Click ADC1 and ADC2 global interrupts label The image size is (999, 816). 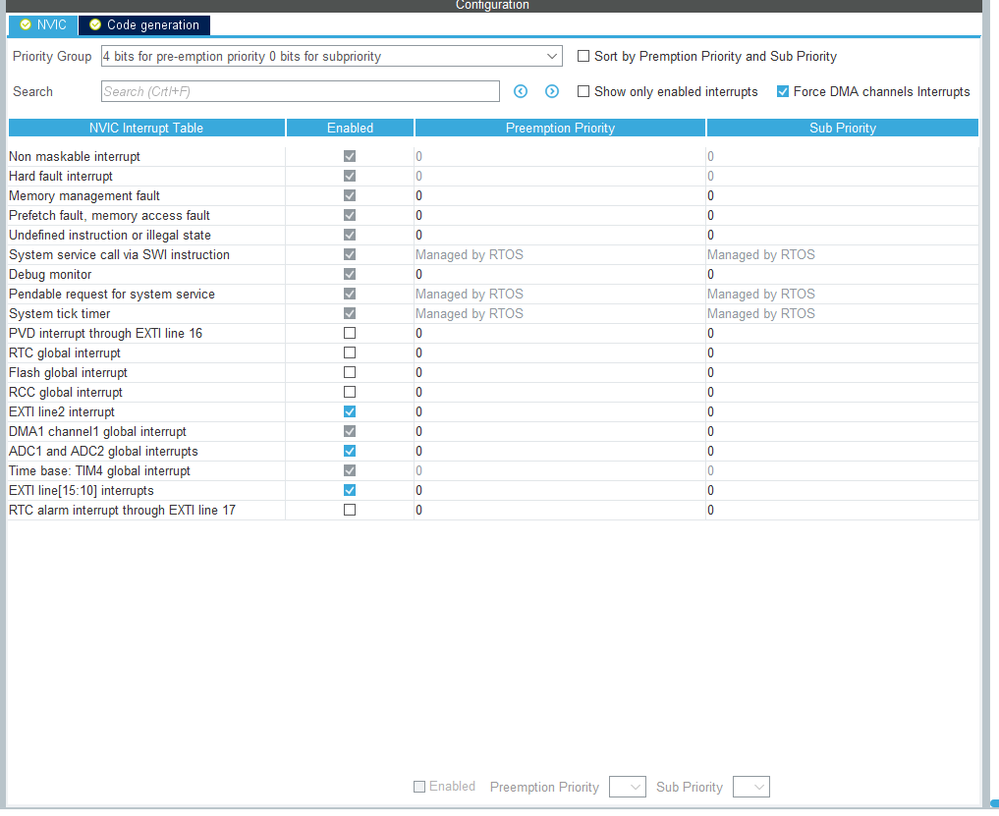click(103, 451)
